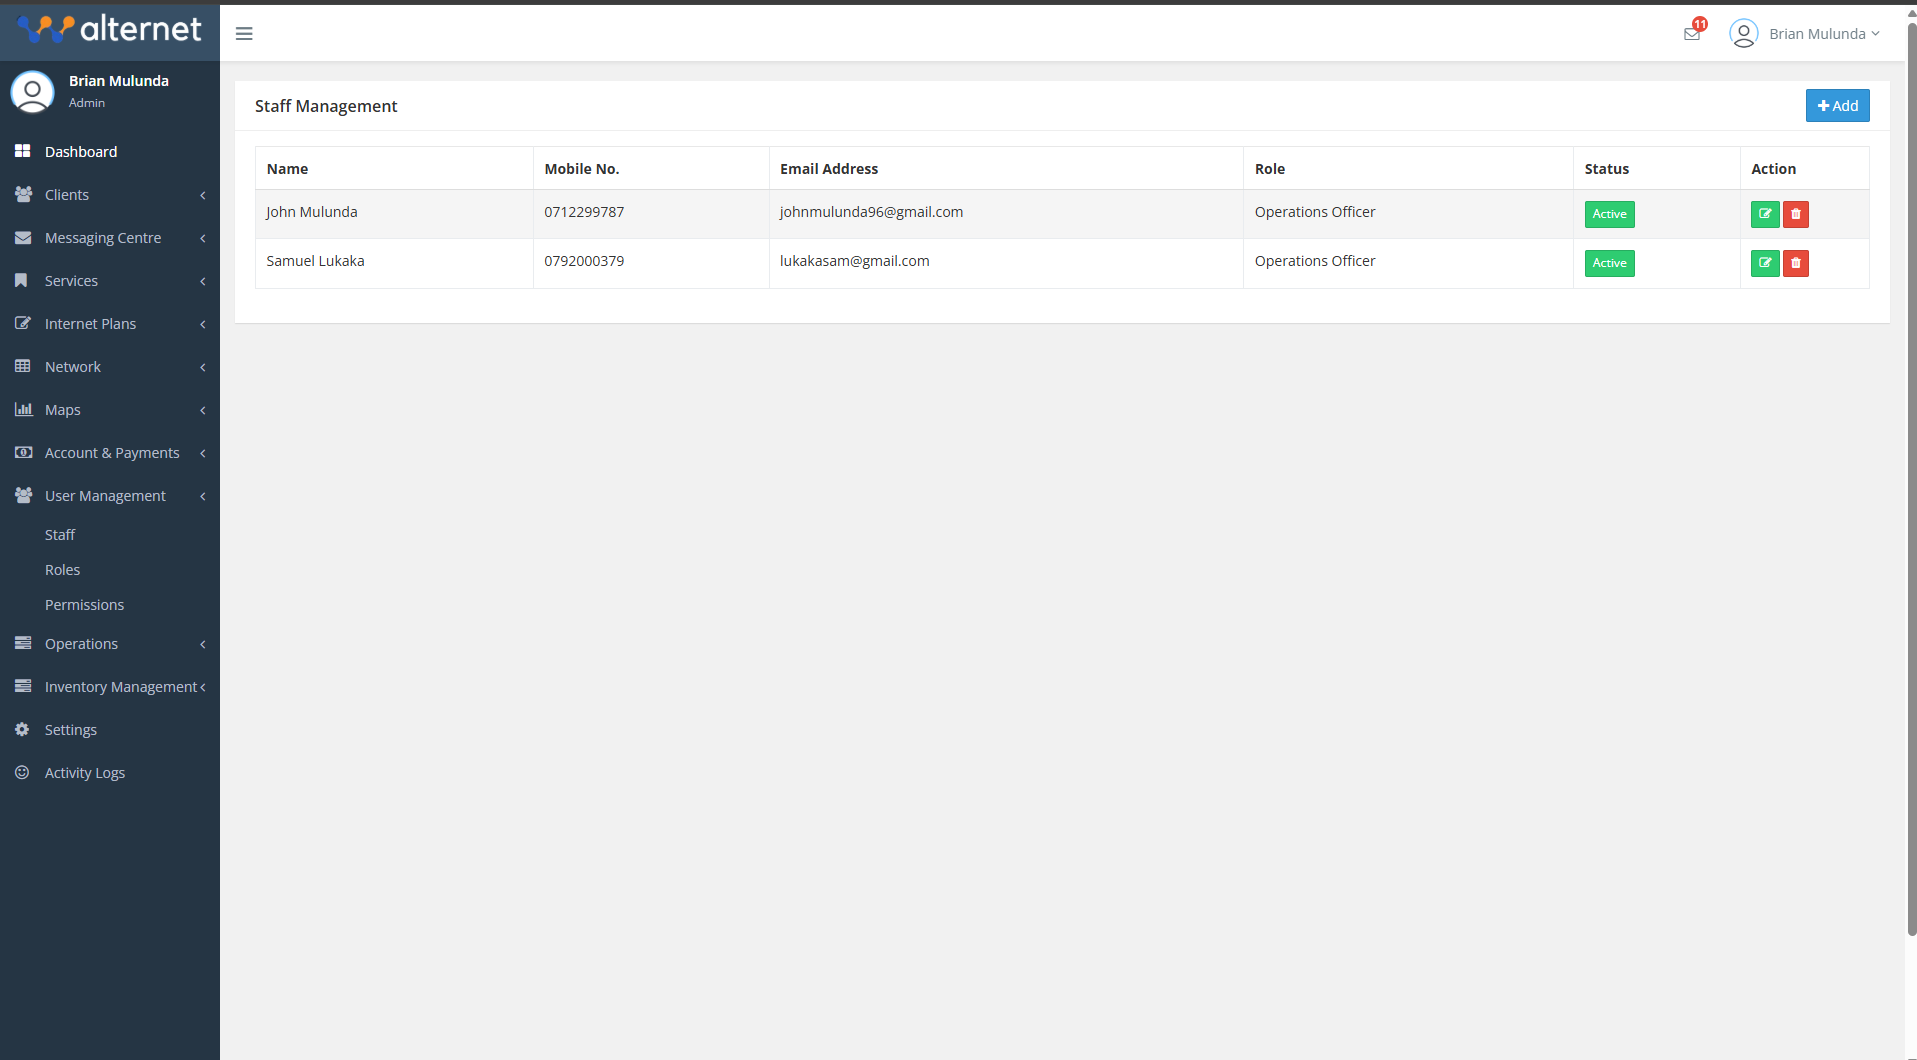This screenshot has width=1917, height=1060.
Task: Click the Settings gear icon in sidebar
Action: pos(22,730)
